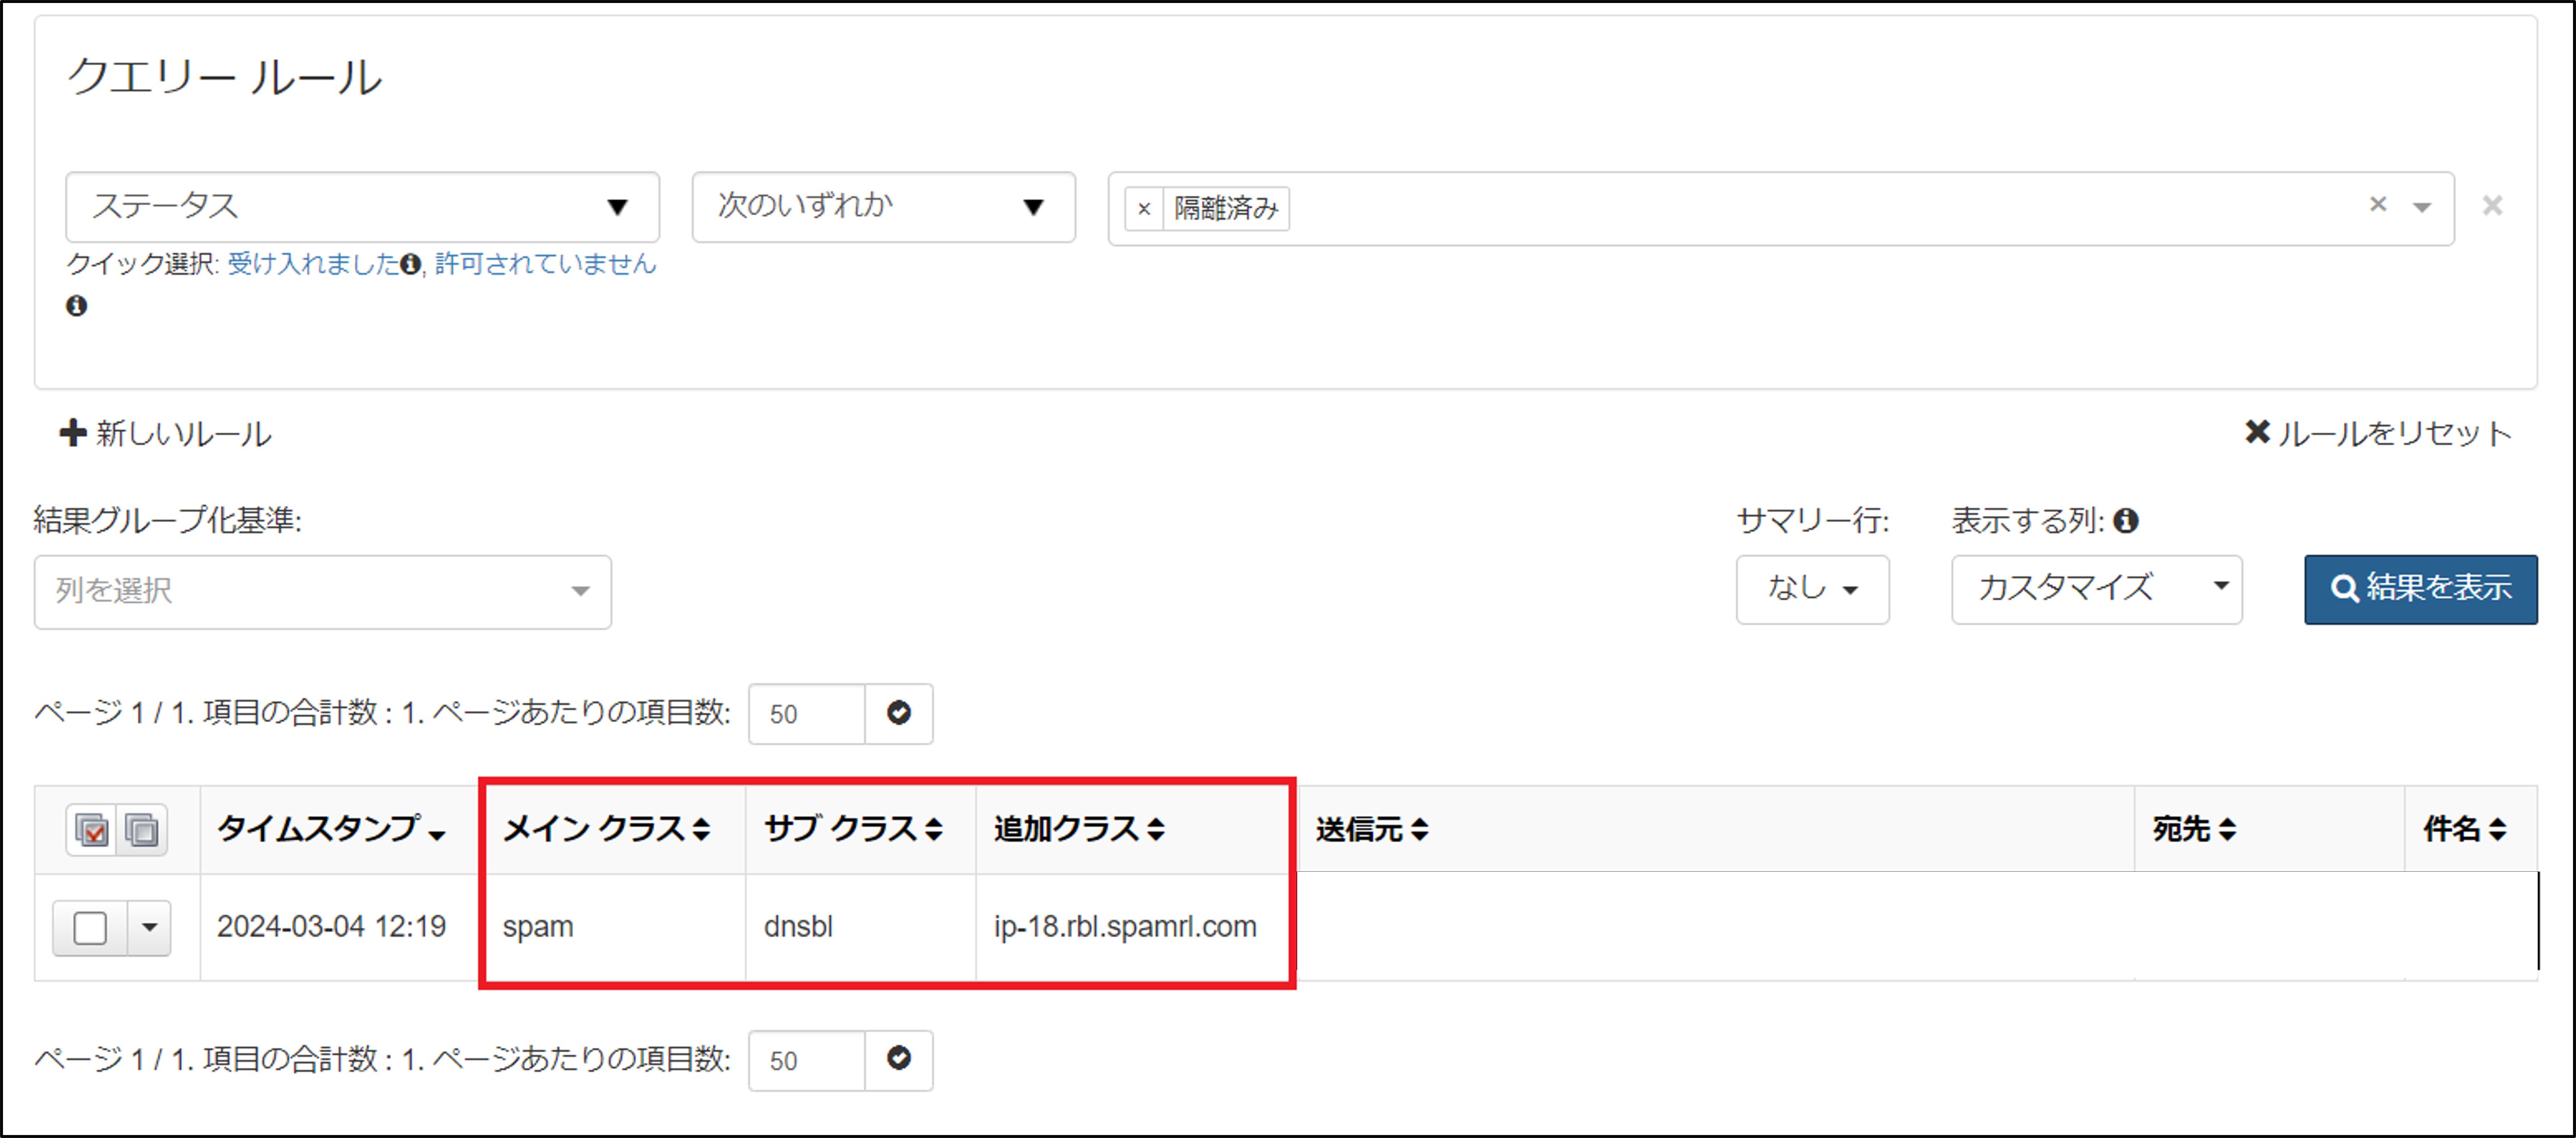Open row action dropdown arrow for spam row

pyautogui.click(x=149, y=928)
